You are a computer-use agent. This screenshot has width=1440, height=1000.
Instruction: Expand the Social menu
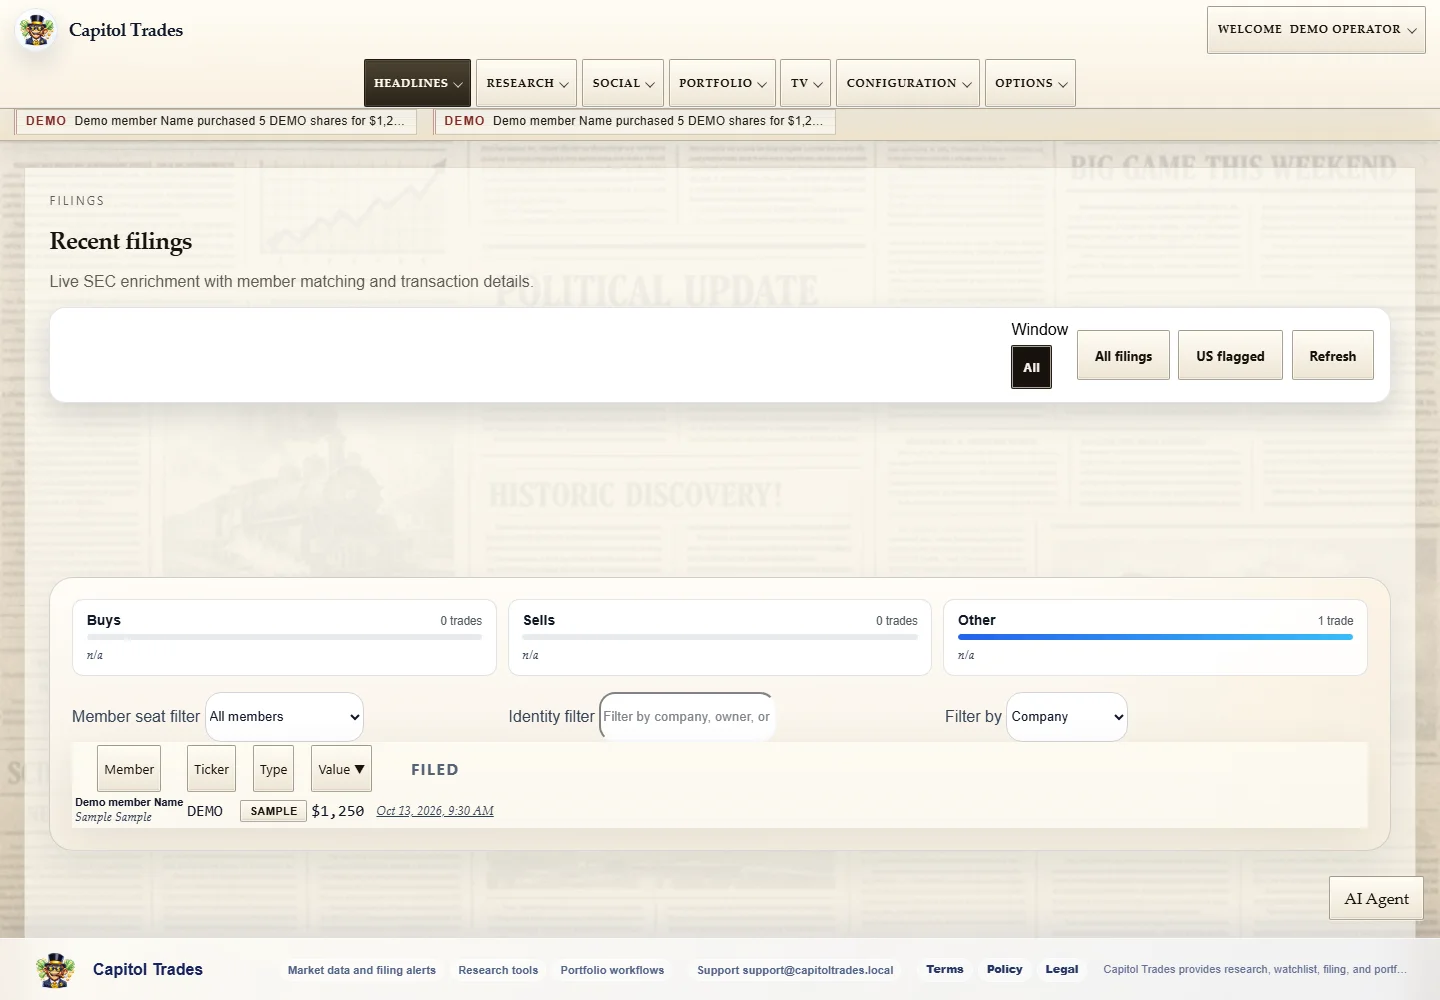click(623, 83)
